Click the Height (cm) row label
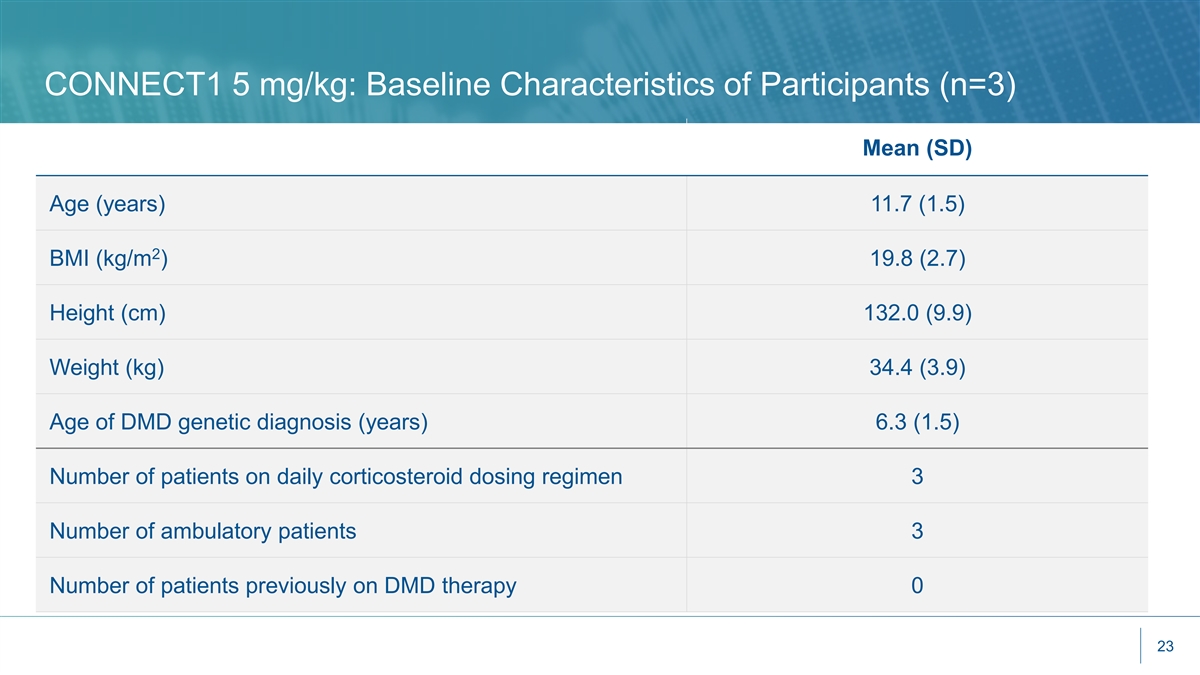Image resolution: width=1200 pixels, height=675 pixels. [107, 314]
